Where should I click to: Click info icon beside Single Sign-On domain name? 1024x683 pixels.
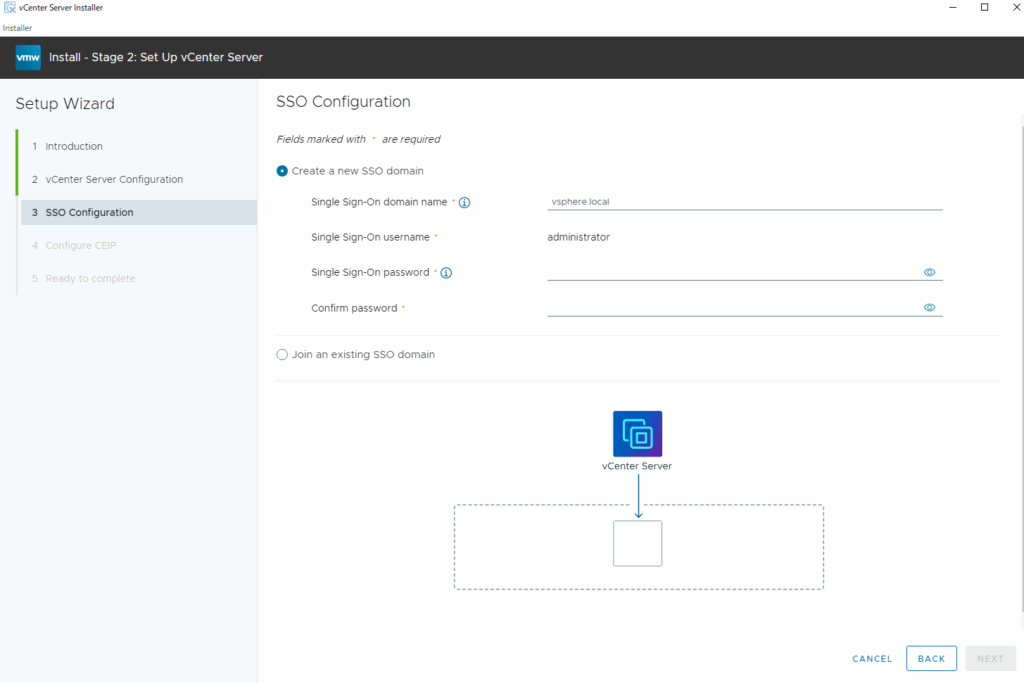pyautogui.click(x=464, y=202)
